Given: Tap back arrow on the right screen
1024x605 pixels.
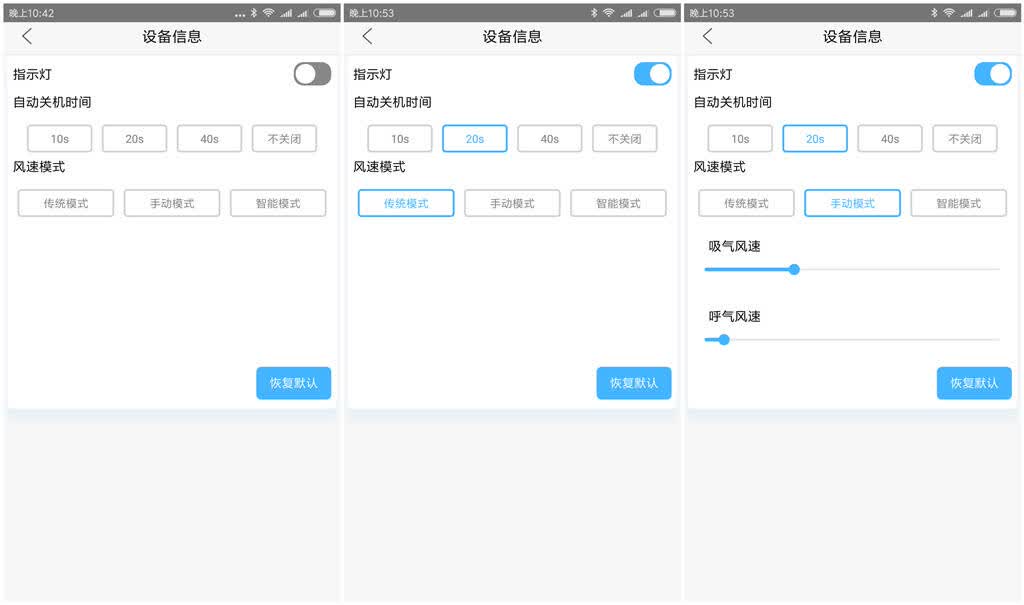Looking at the screenshot, I should click(x=707, y=37).
